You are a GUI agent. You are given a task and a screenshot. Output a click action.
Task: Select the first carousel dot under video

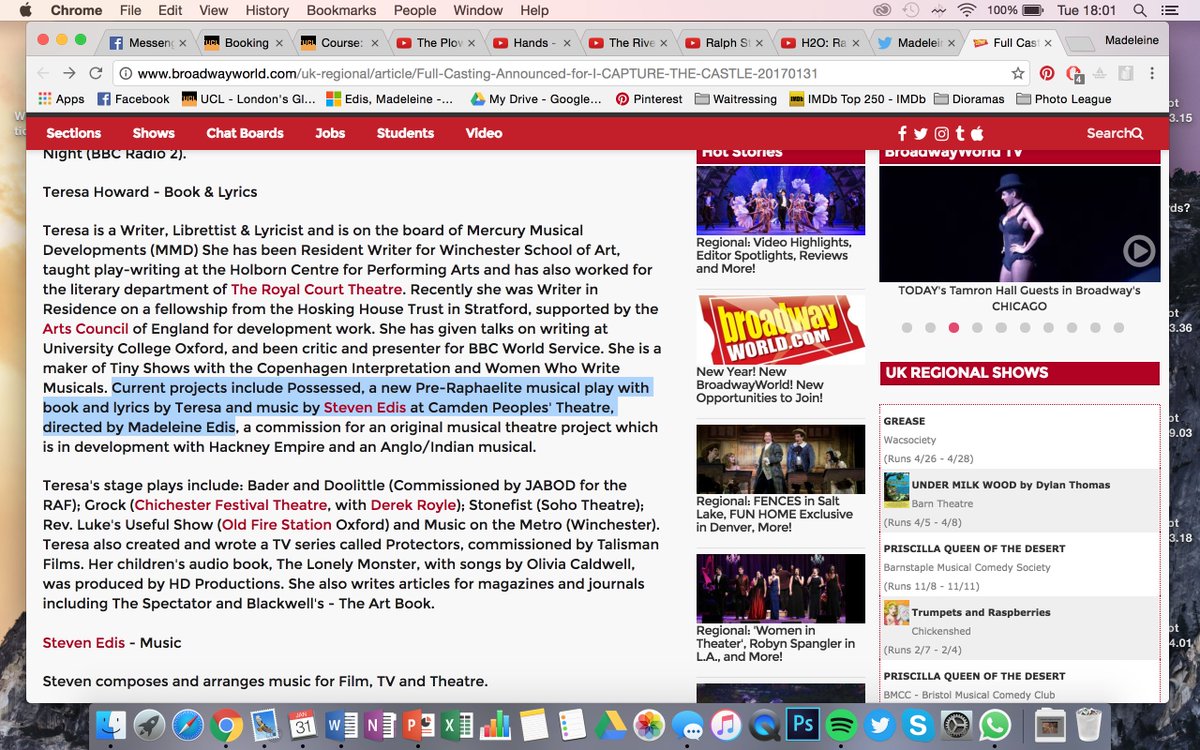click(x=907, y=327)
